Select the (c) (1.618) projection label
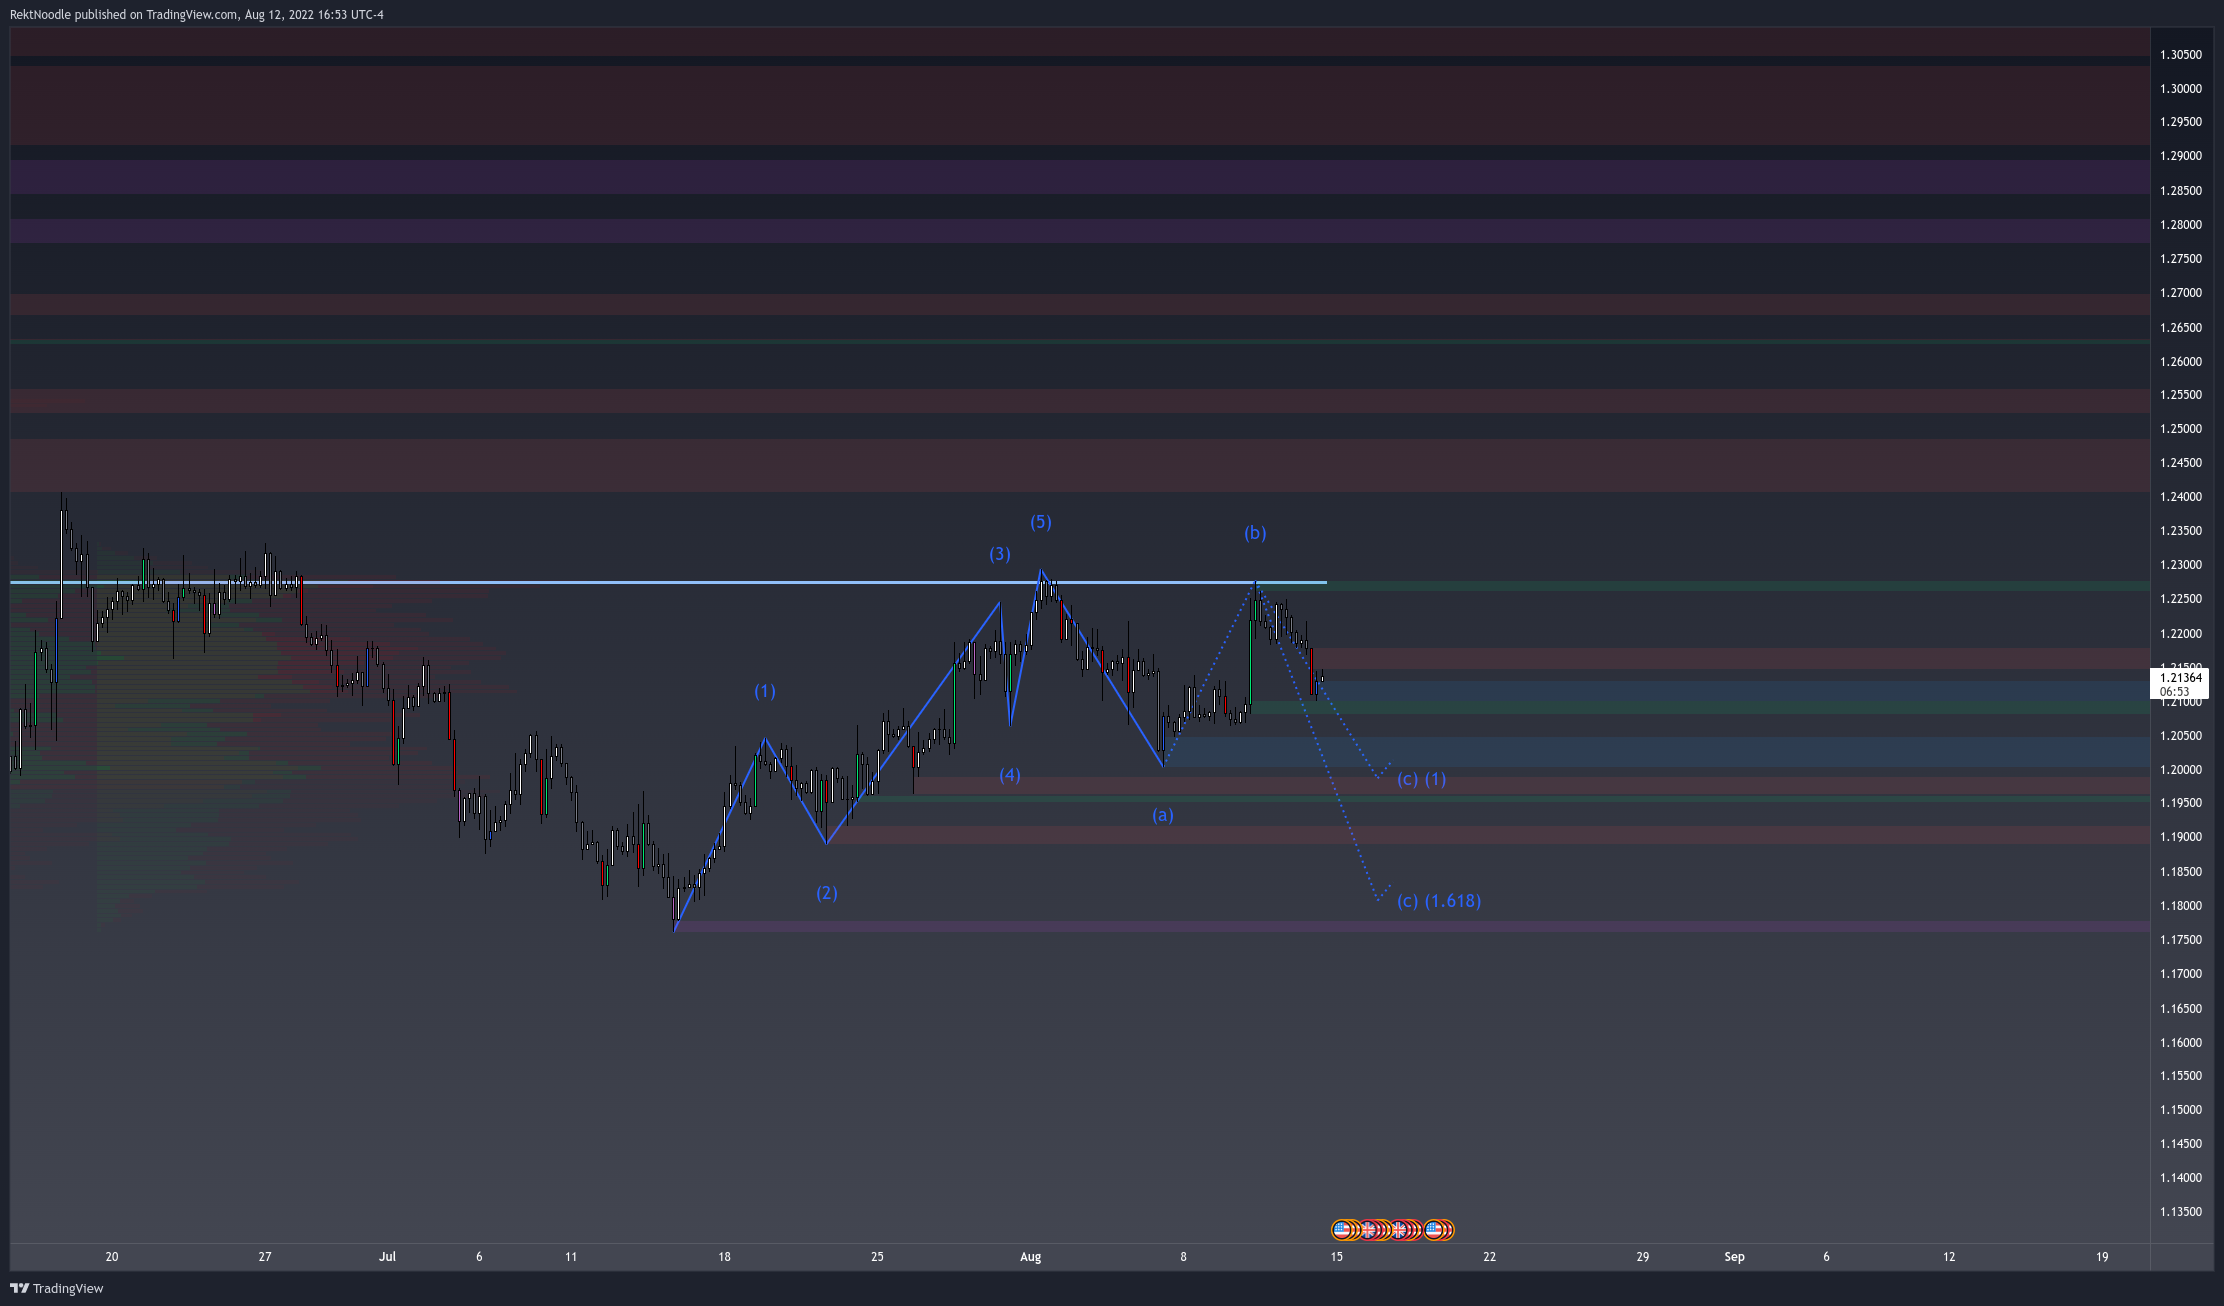Image resolution: width=2224 pixels, height=1306 pixels. point(1439,901)
